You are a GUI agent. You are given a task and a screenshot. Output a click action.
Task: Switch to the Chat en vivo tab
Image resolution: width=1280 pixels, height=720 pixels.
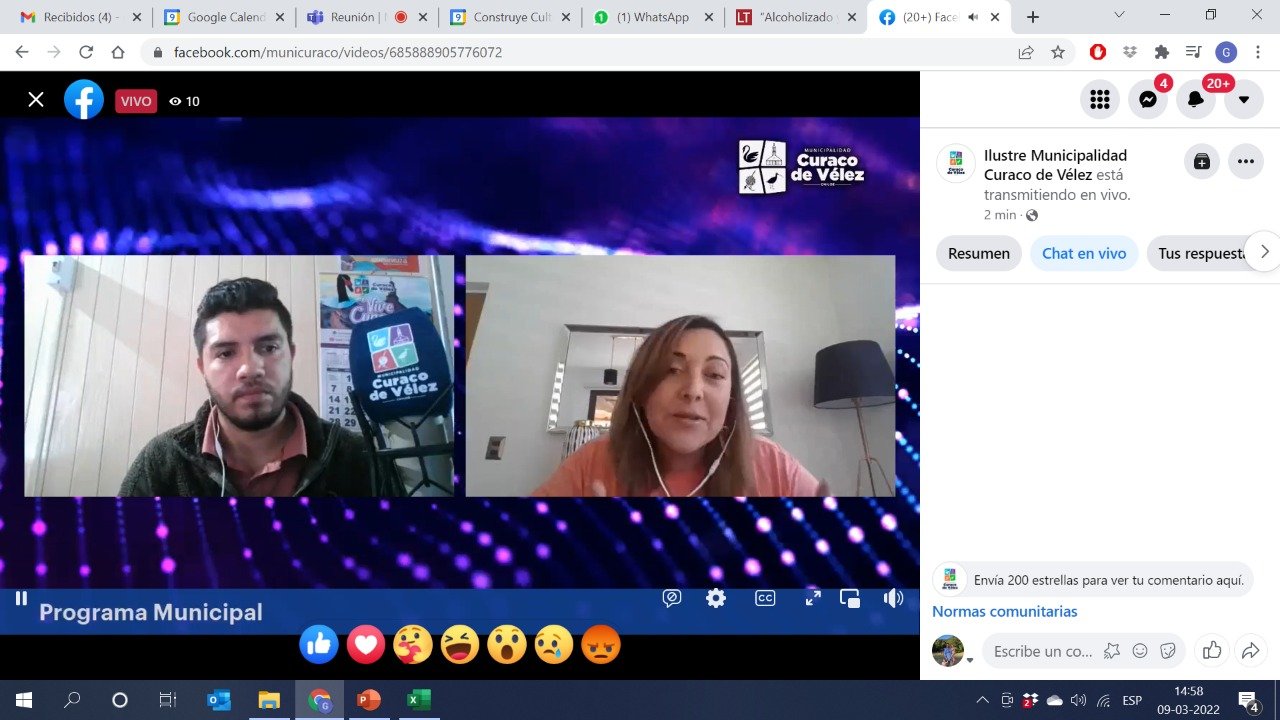pos(1084,253)
